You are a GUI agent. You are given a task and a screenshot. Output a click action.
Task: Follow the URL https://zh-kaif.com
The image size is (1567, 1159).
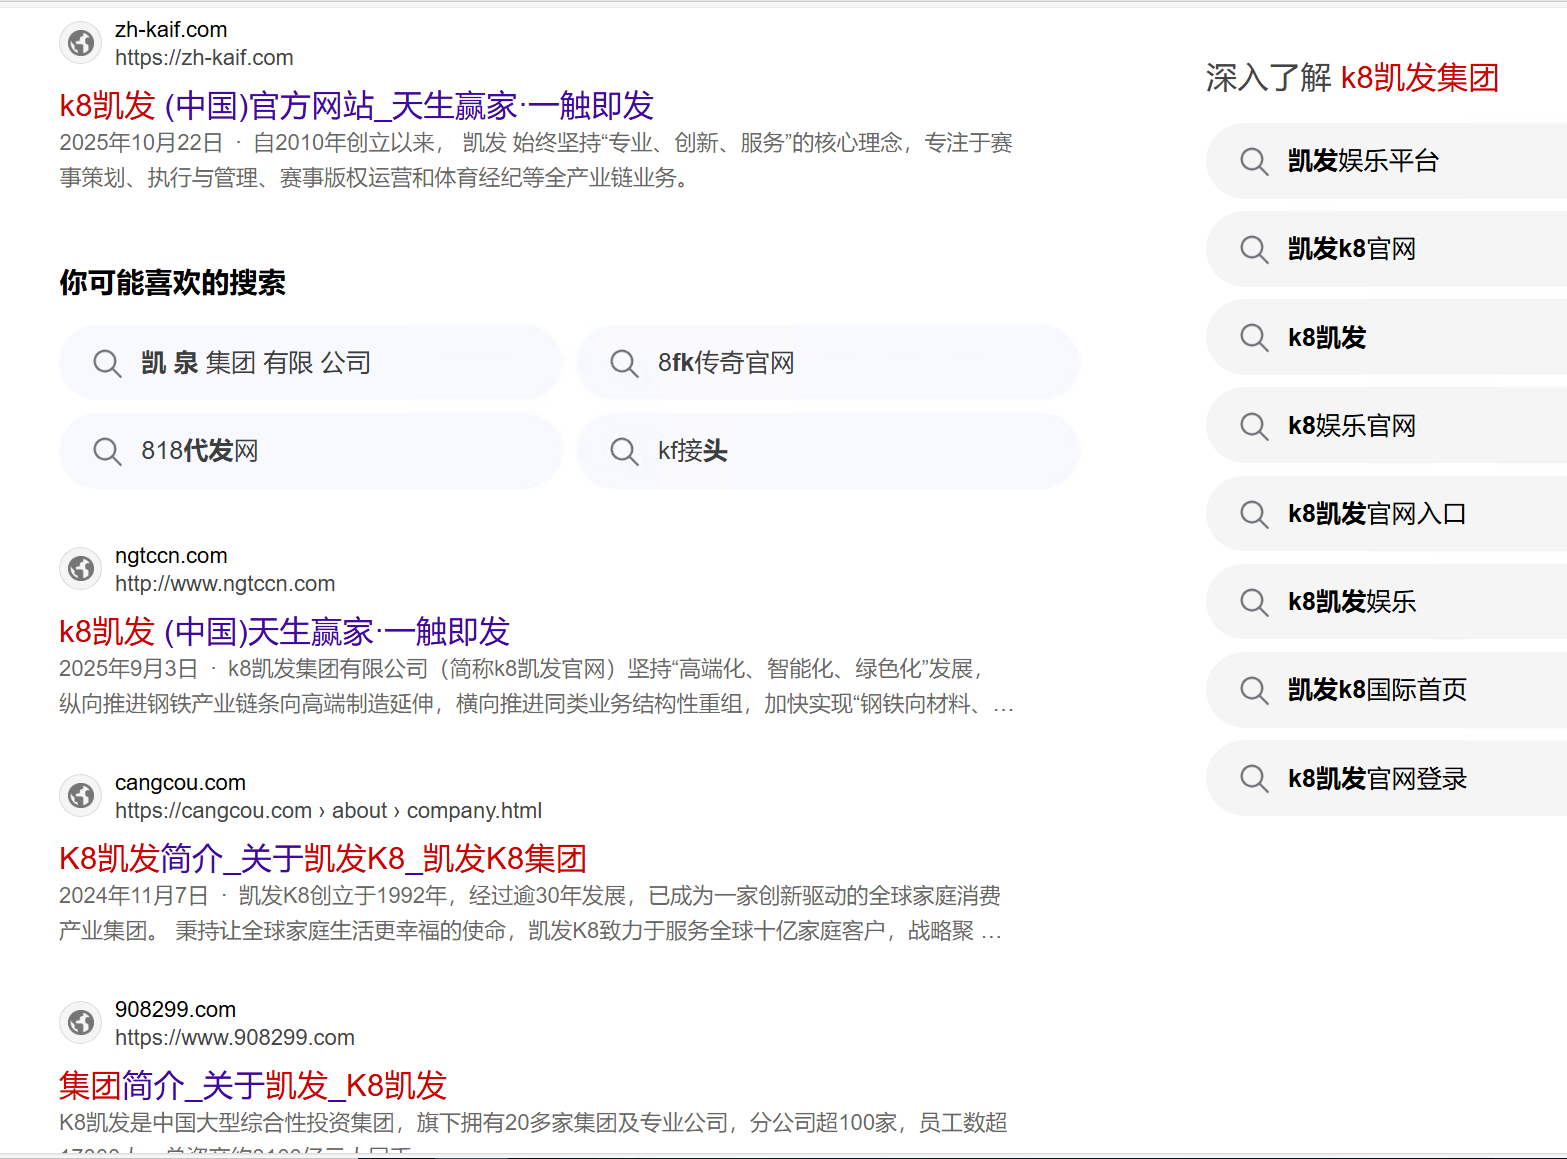point(204,58)
